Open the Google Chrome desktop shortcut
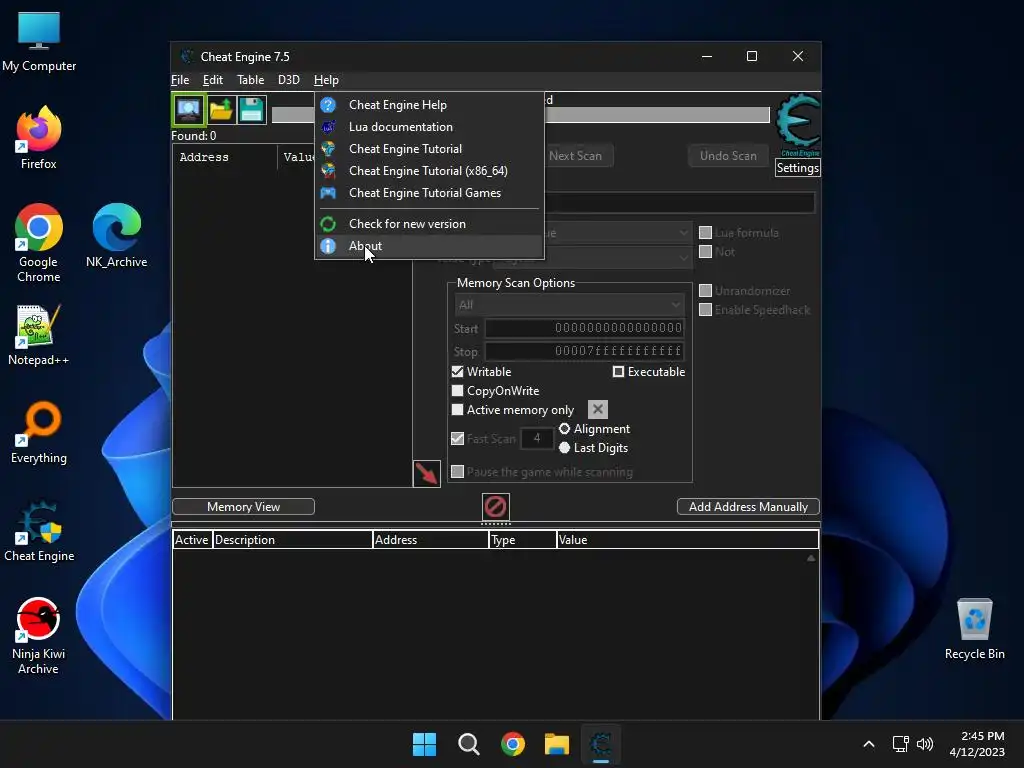 tap(39, 243)
